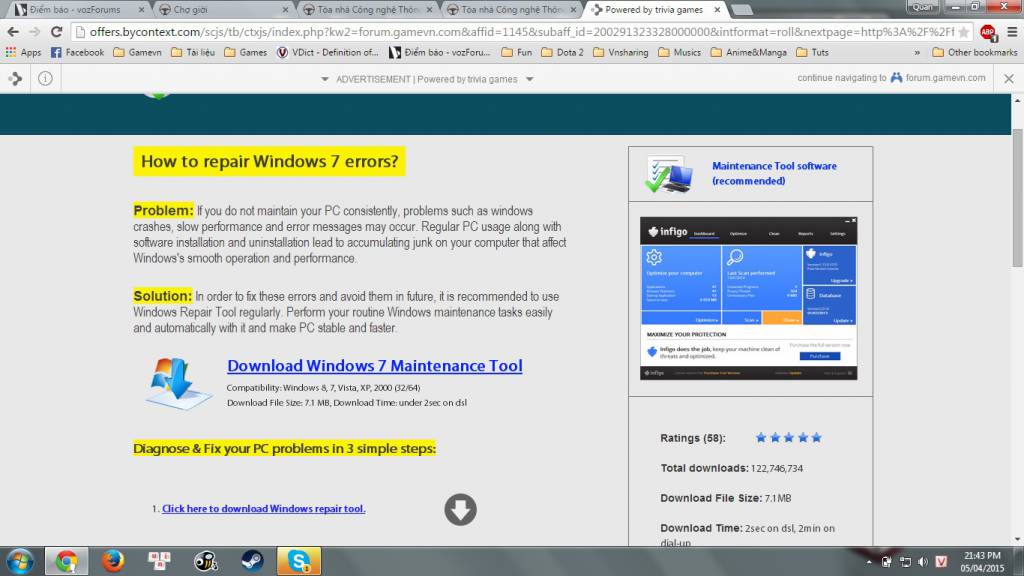Open the Games bookmark folder
Image resolution: width=1024 pixels, height=576 pixels.
[246, 52]
